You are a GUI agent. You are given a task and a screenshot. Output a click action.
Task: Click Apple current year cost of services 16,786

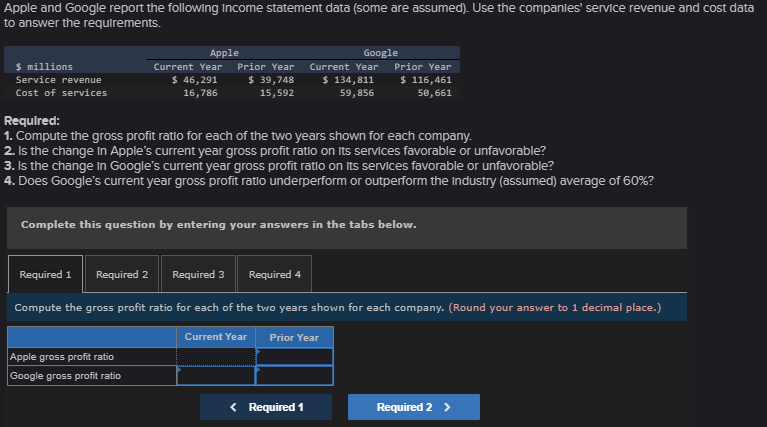coord(200,93)
